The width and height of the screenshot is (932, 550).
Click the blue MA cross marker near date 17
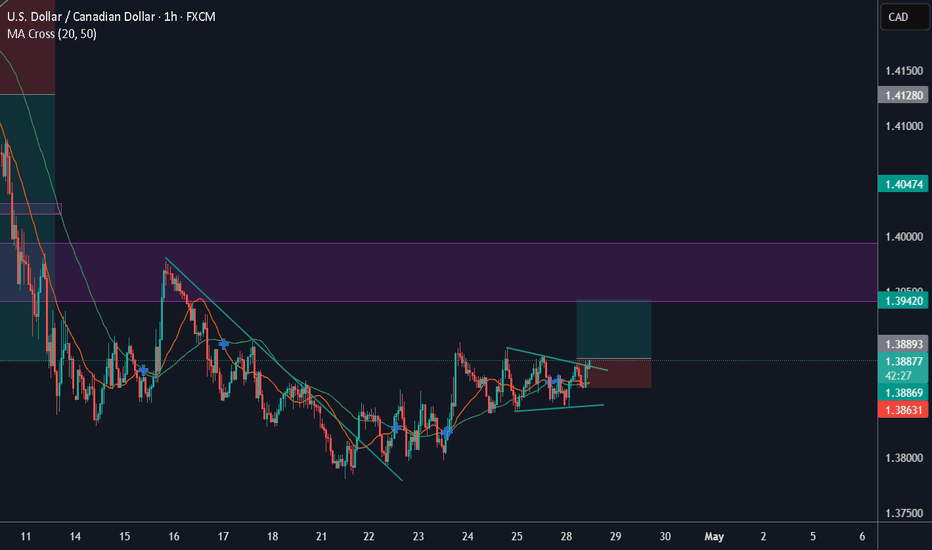(x=223, y=344)
